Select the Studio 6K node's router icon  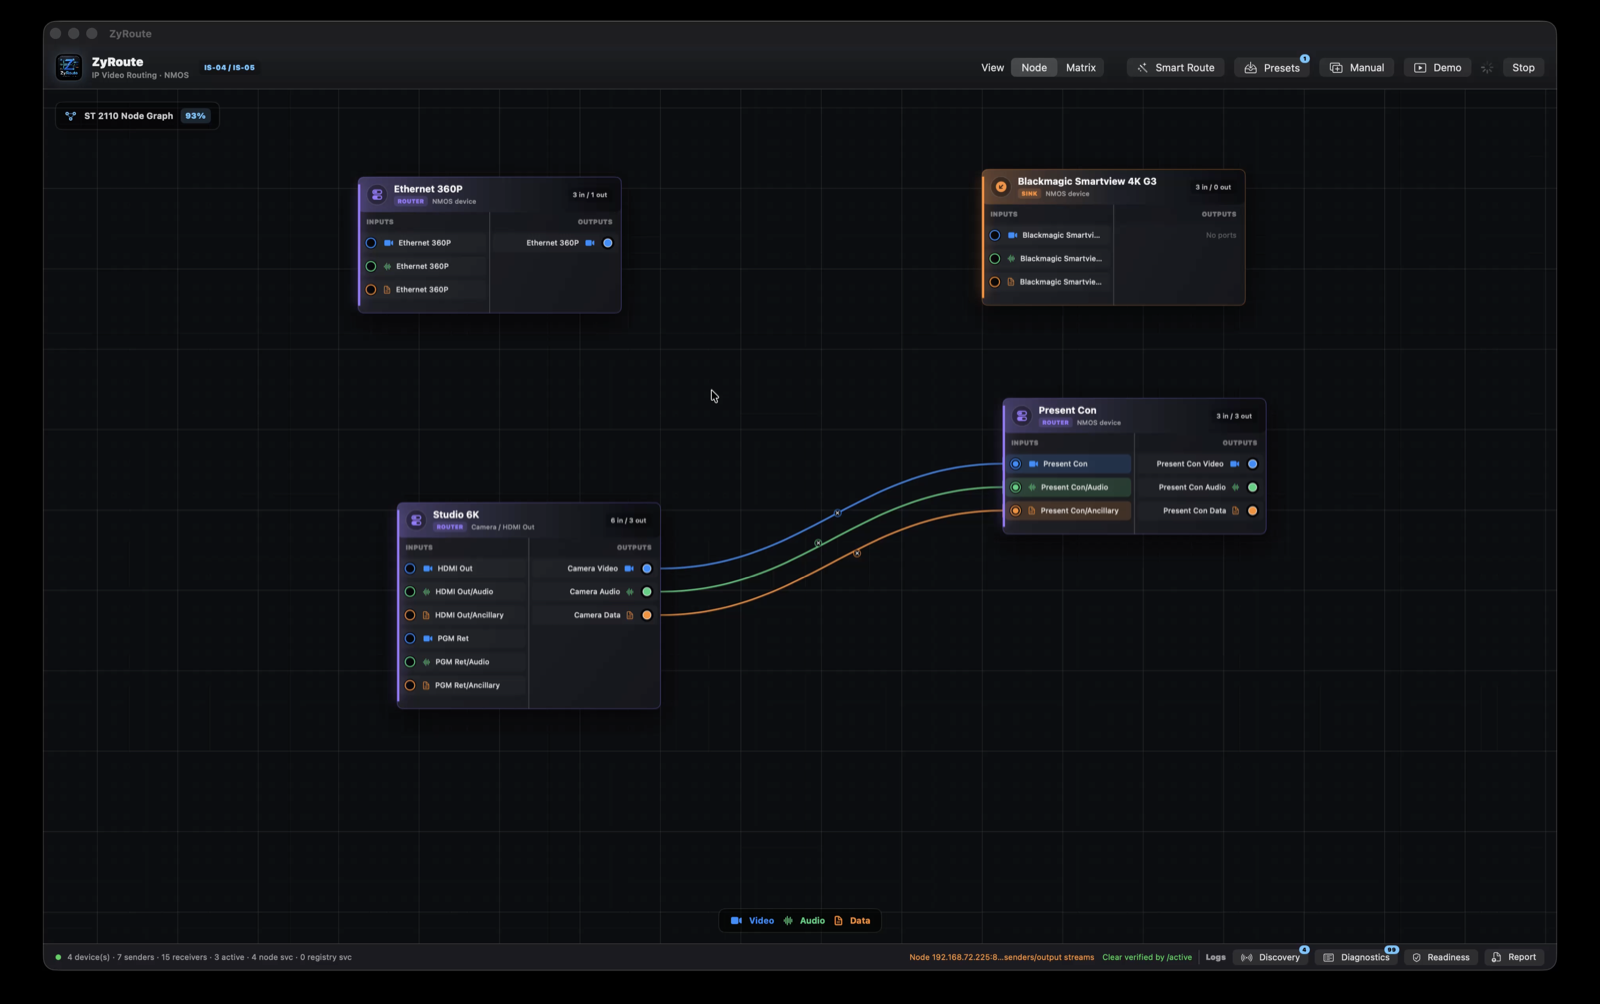pyautogui.click(x=416, y=520)
